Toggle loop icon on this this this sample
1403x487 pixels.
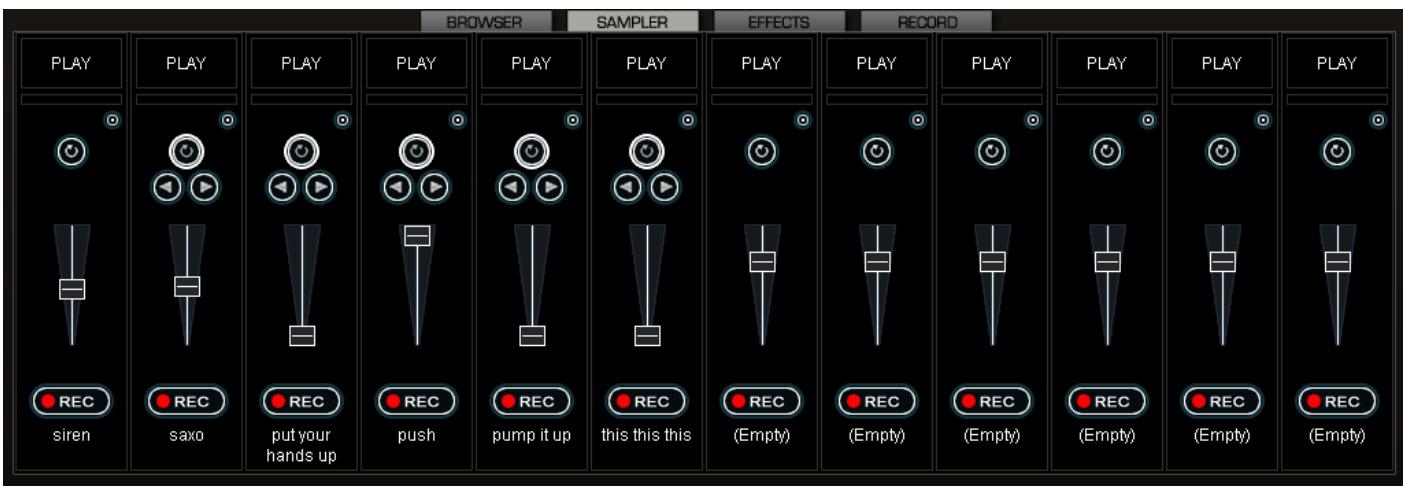(646, 152)
